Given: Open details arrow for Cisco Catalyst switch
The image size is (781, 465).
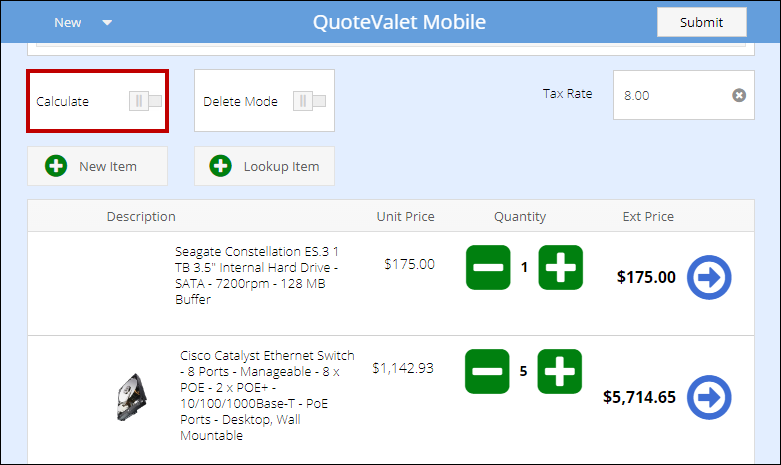Looking at the screenshot, I should point(708,397).
